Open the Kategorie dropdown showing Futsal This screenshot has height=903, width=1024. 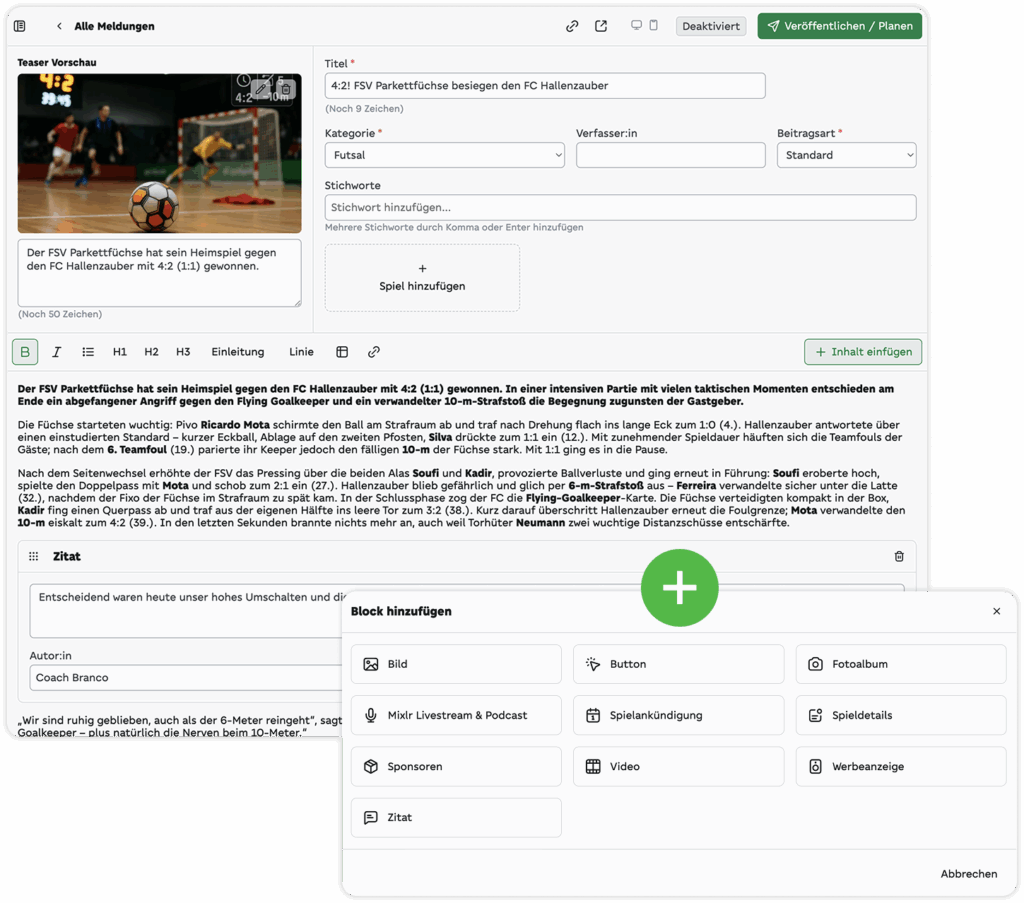444,155
